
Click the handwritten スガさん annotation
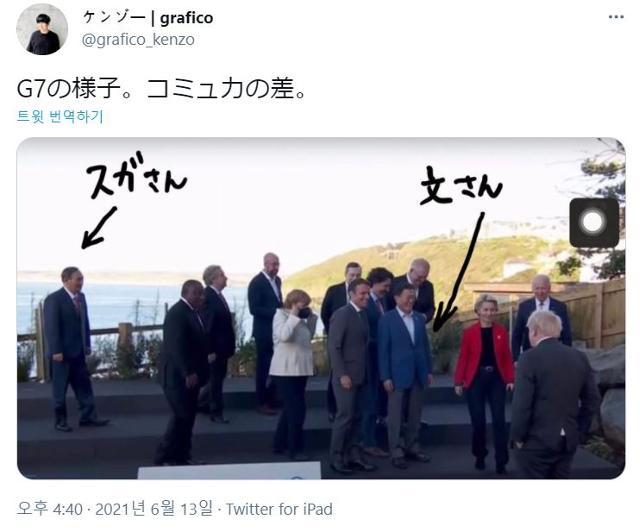coord(136,176)
